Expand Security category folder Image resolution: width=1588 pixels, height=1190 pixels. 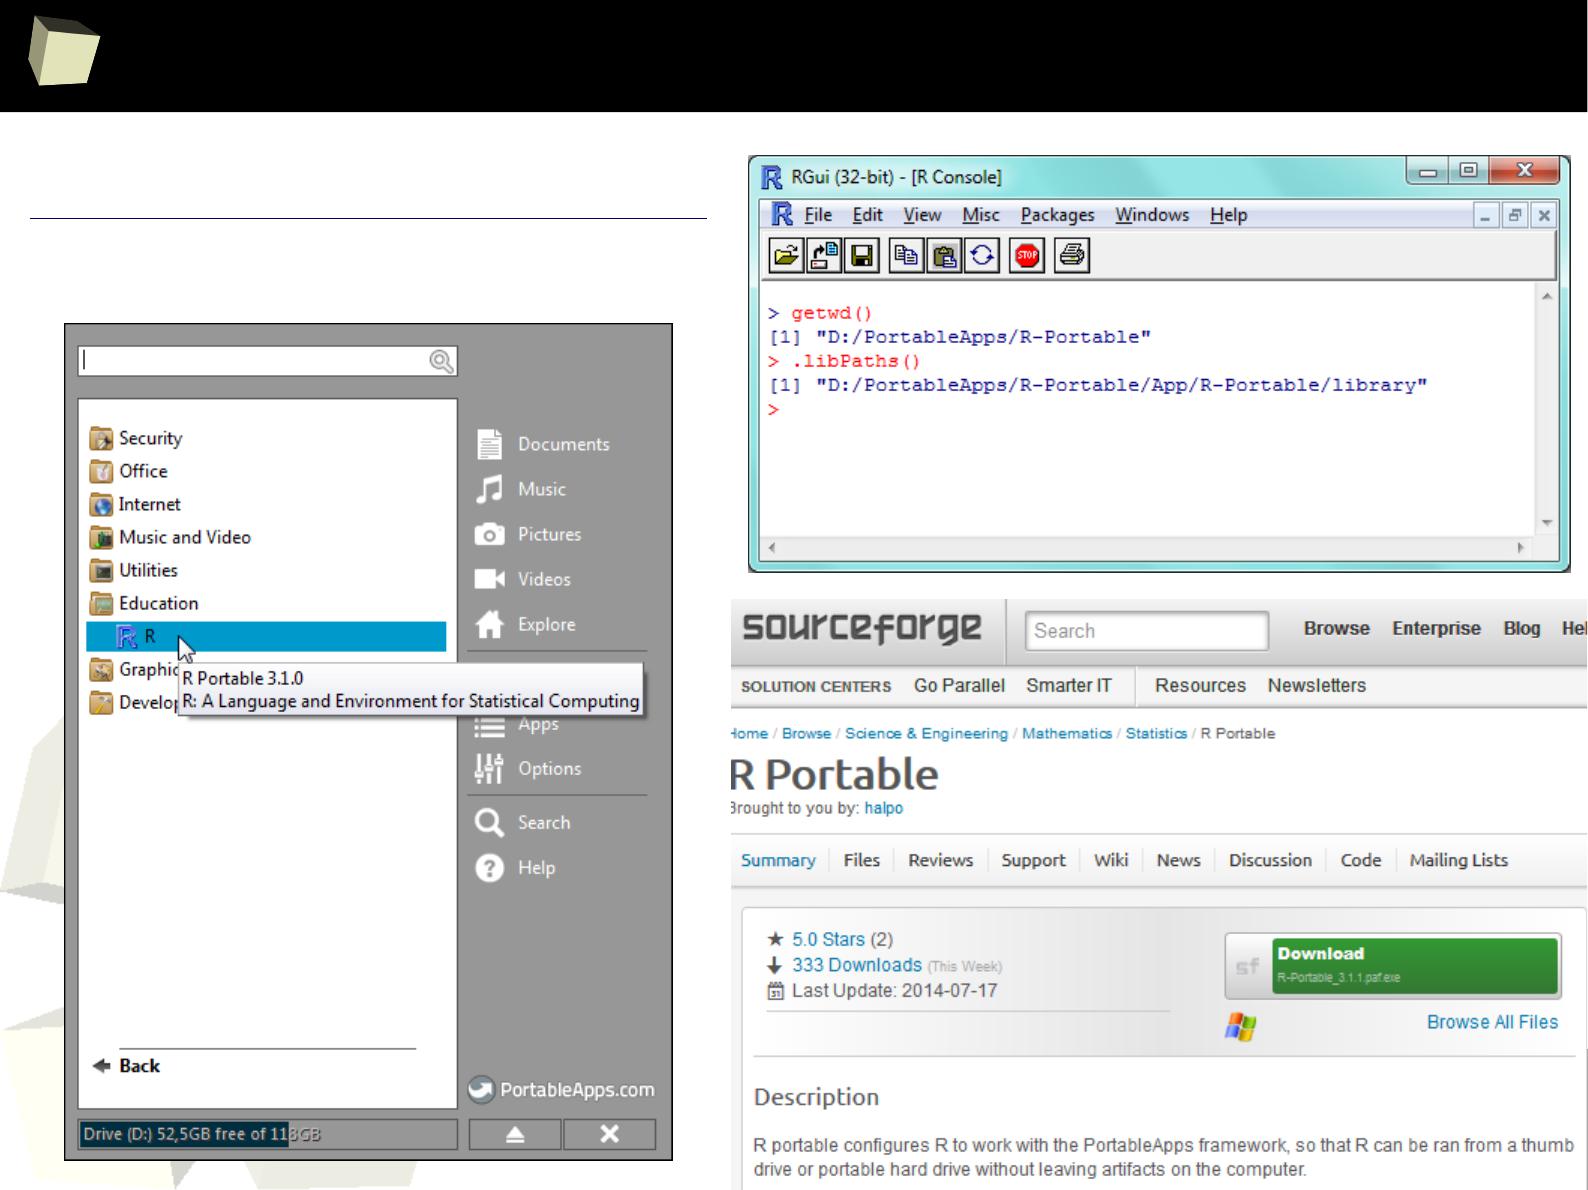[136, 438]
